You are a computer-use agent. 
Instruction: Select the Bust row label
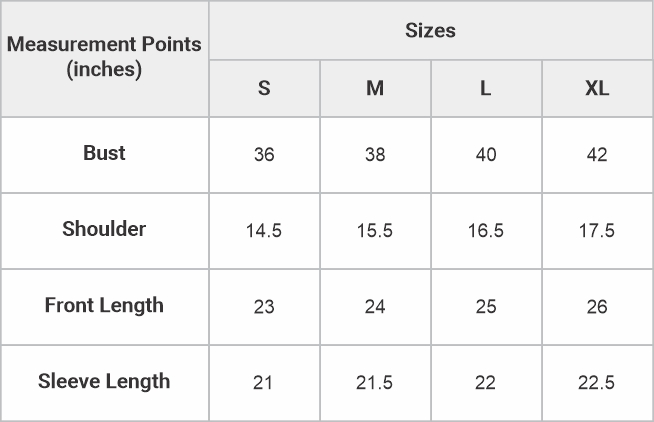click(x=105, y=155)
